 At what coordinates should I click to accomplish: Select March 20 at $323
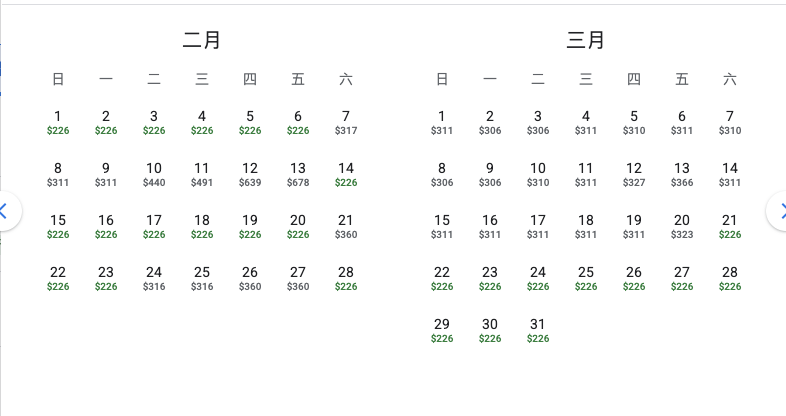pyautogui.click(x=682, y=226)
